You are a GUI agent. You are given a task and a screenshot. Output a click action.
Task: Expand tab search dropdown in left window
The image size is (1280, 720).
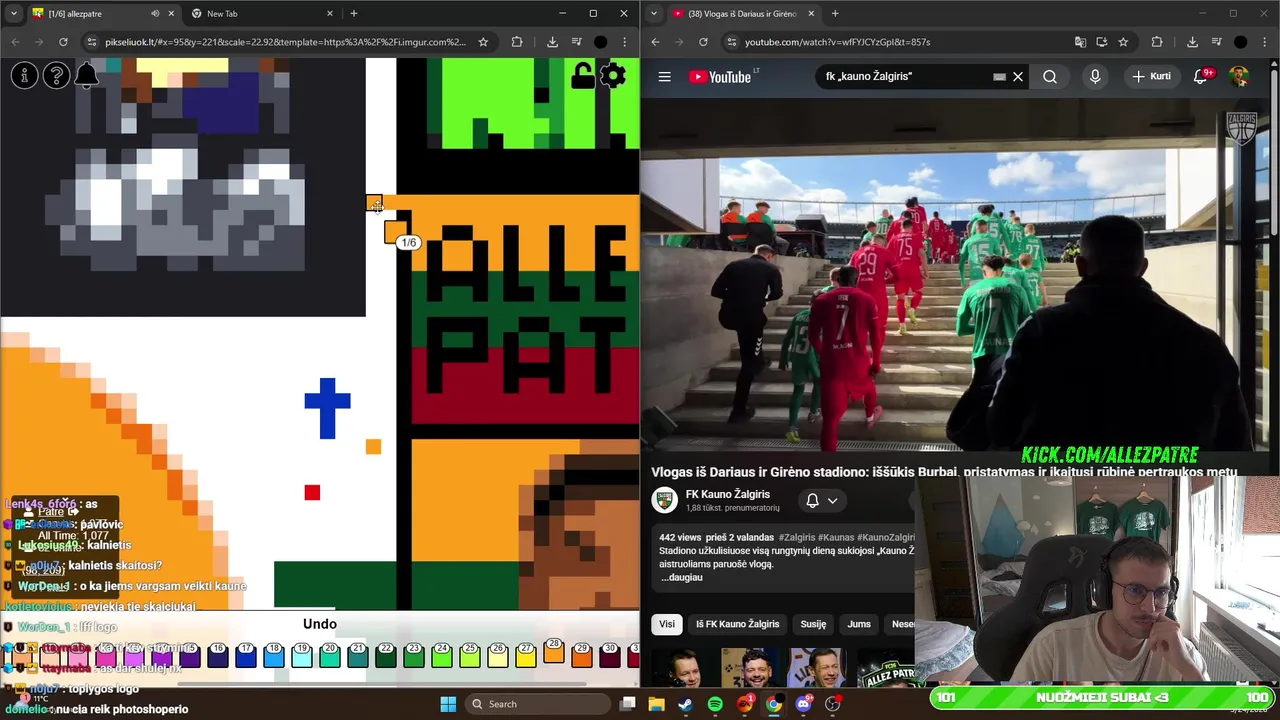click(12, 14)
